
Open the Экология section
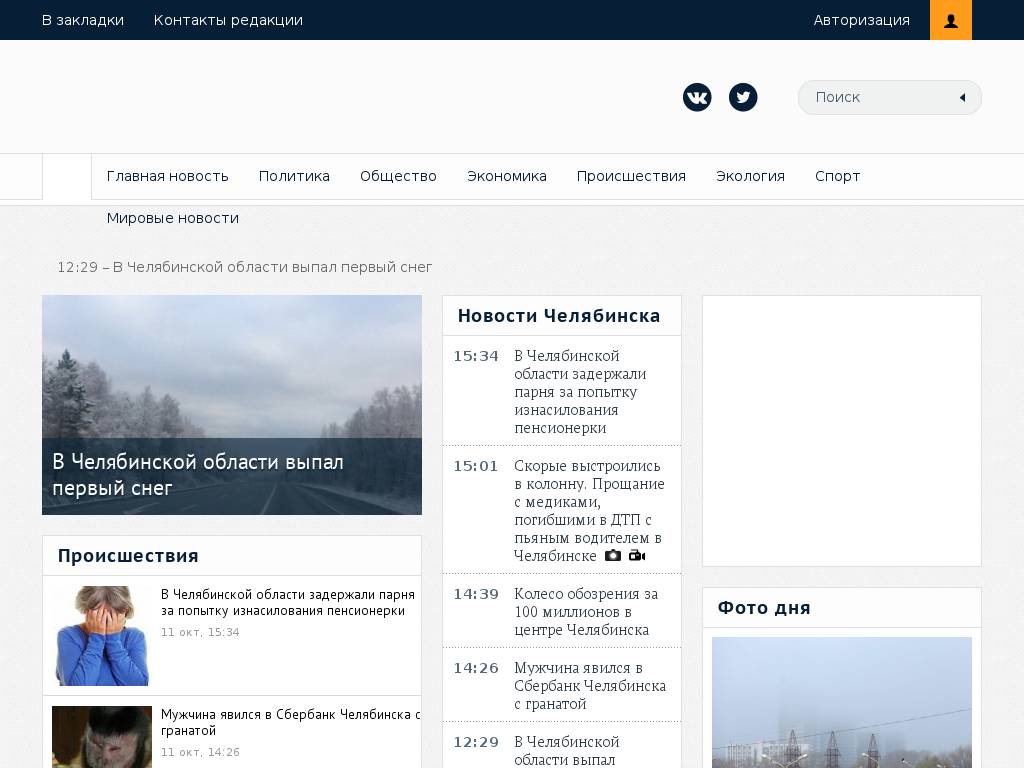(750, 176)
